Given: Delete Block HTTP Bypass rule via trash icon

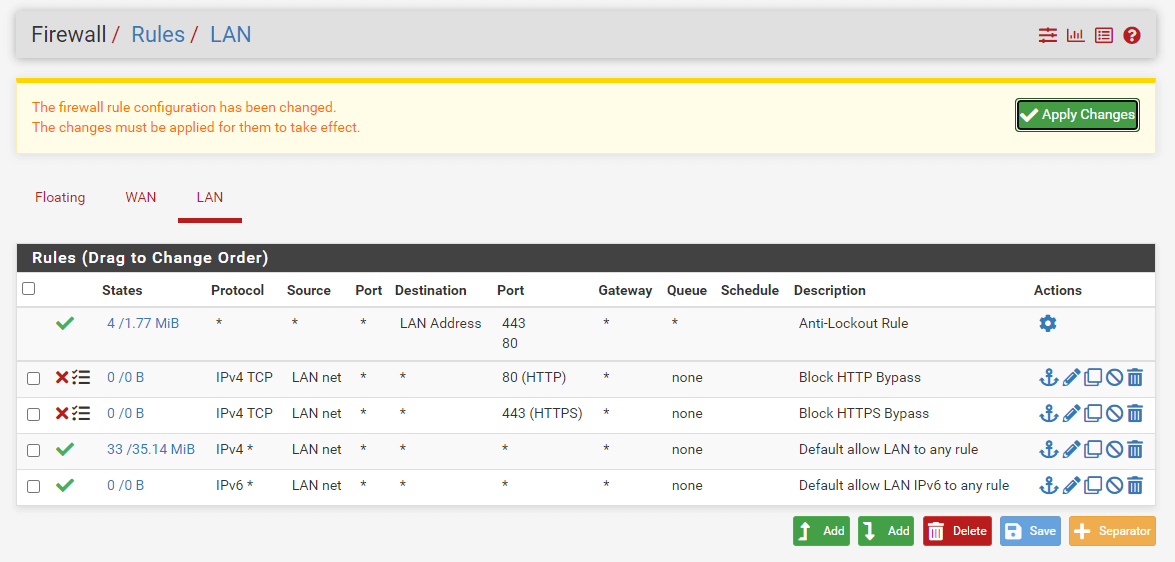Looking at the screenshot, I should [1135, 377].
